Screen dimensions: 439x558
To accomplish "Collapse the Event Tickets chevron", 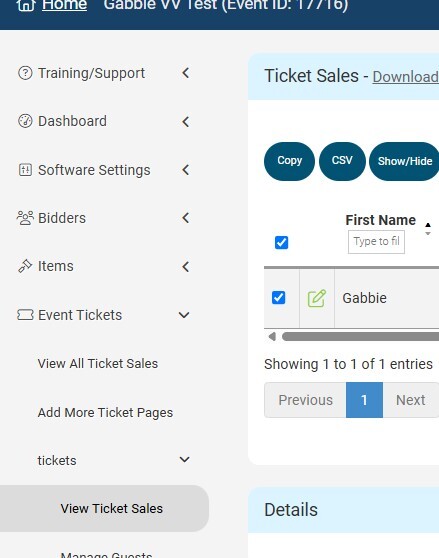I will pos(184,315).
